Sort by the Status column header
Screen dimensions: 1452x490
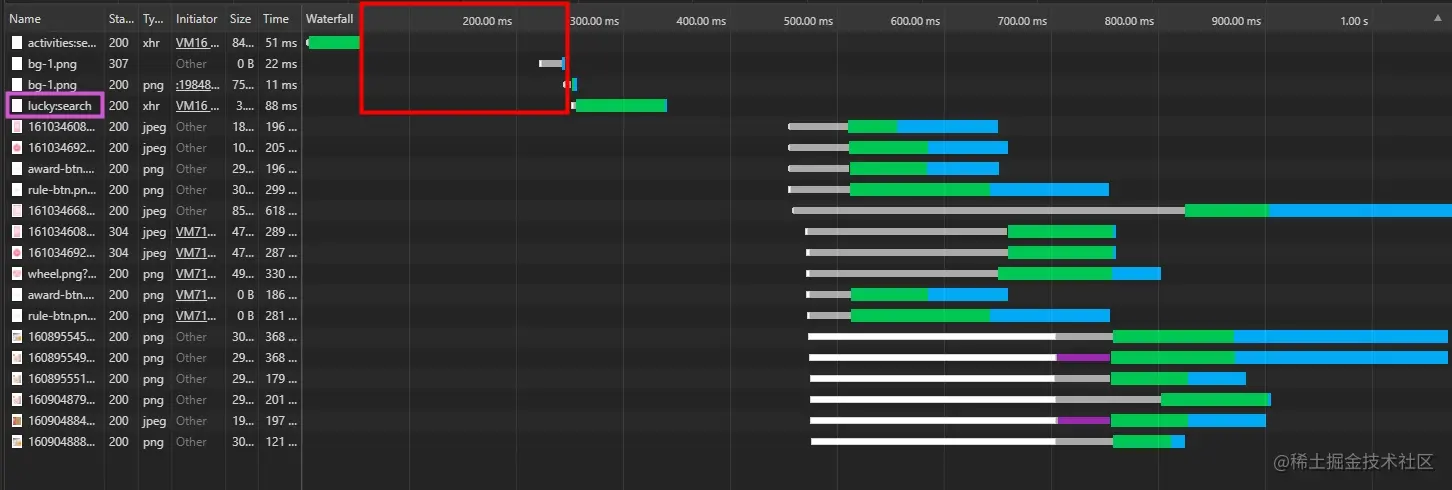(120, 19)
